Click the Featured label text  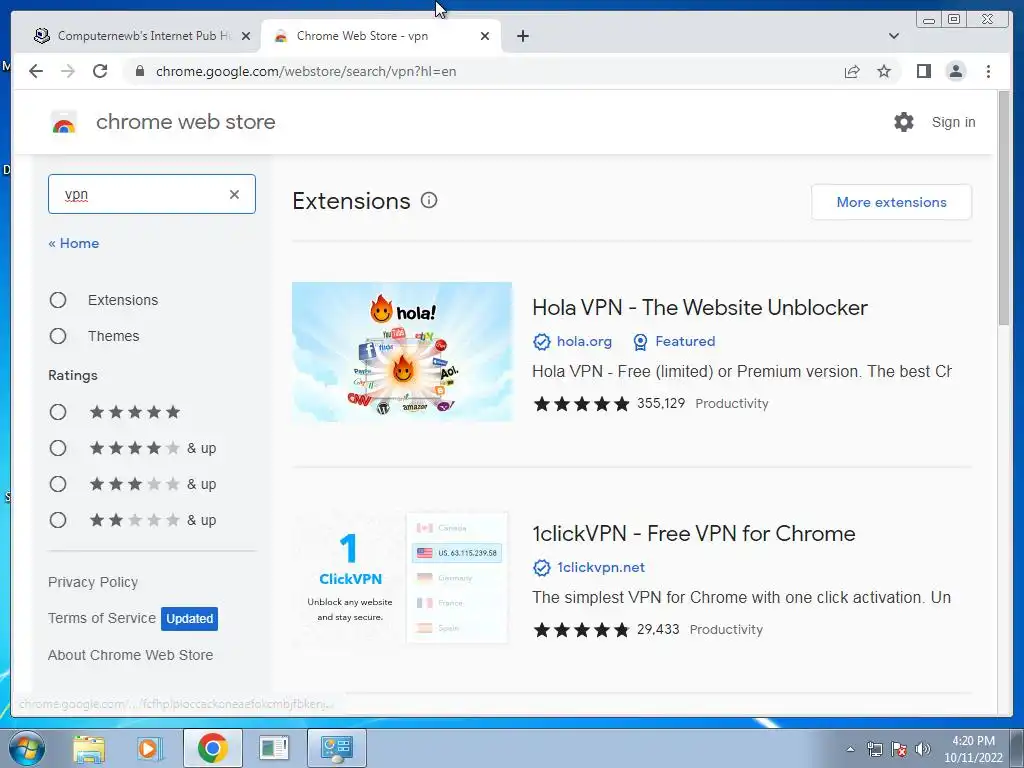pyautogui.click(x=685, y=342)
